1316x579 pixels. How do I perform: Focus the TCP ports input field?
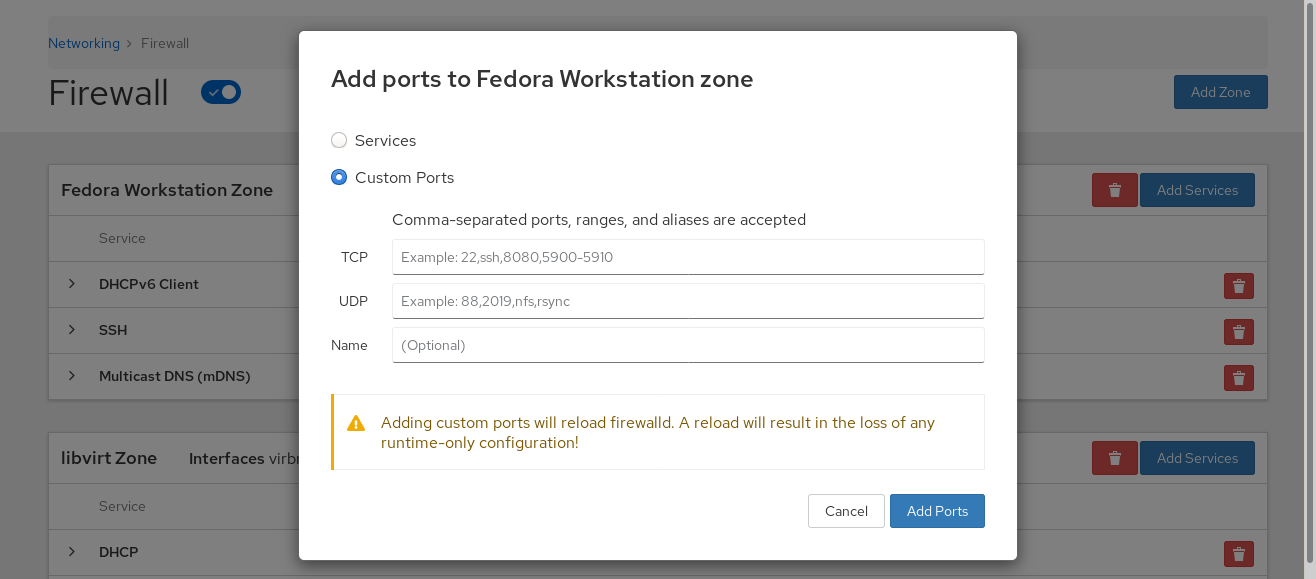point(688,257)
